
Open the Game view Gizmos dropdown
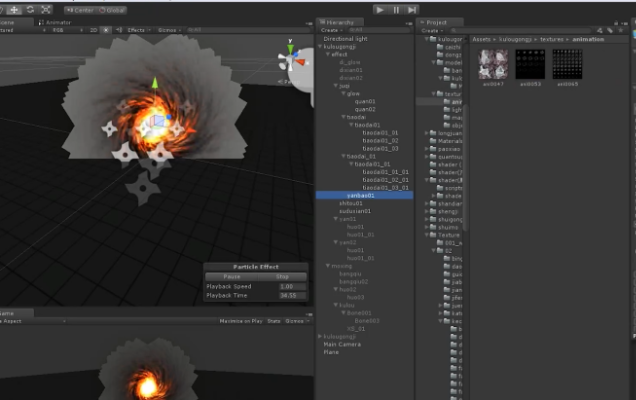tap(297, 321)
